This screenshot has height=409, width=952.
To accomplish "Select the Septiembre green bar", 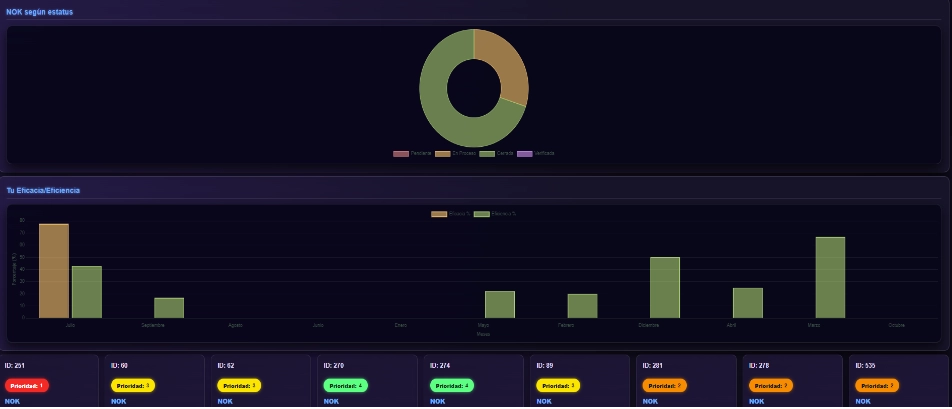I will click(169, 308).
